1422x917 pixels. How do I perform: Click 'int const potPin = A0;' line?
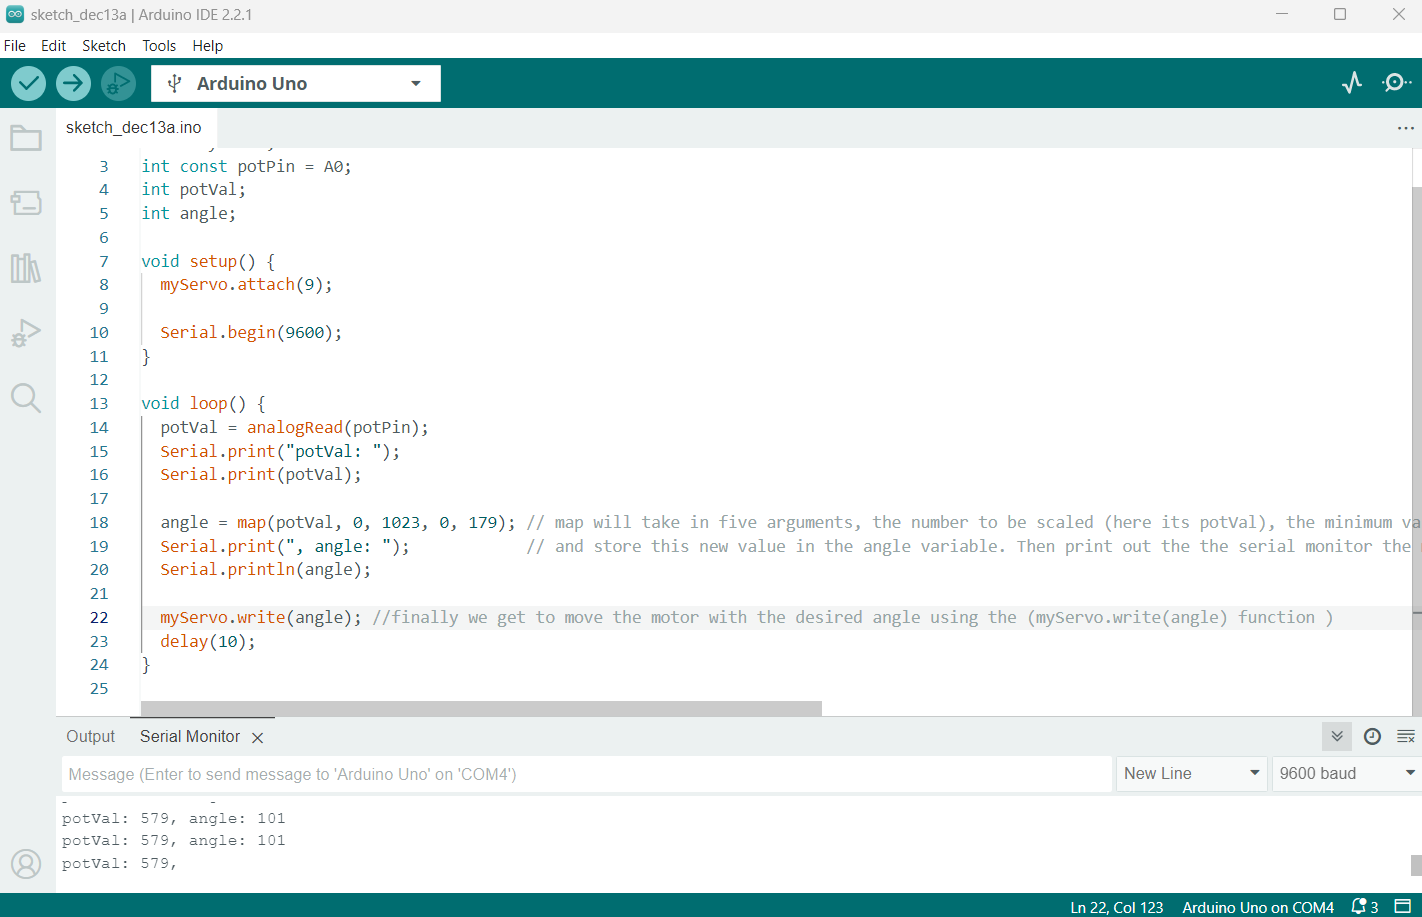tap(246, 166)
